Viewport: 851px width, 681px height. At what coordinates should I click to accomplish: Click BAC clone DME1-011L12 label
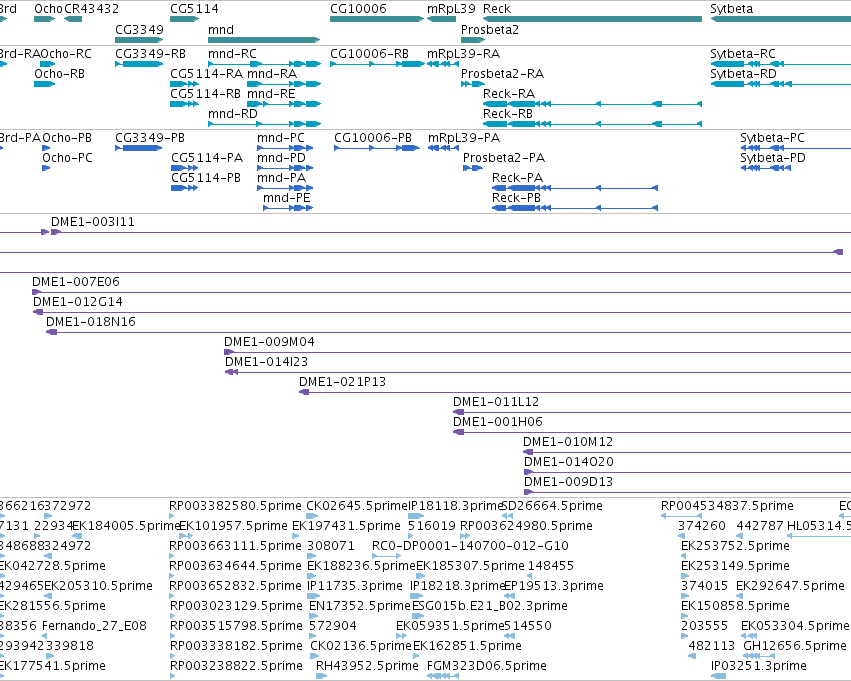pyautogui.click(x=496, y=402)
